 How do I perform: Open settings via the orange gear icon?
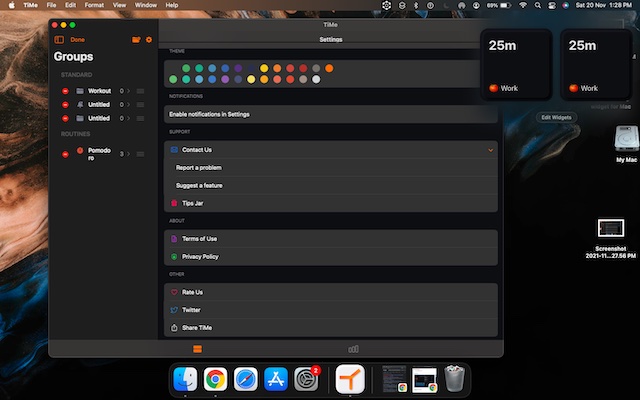pyautogui.click(x=149, y=40)
